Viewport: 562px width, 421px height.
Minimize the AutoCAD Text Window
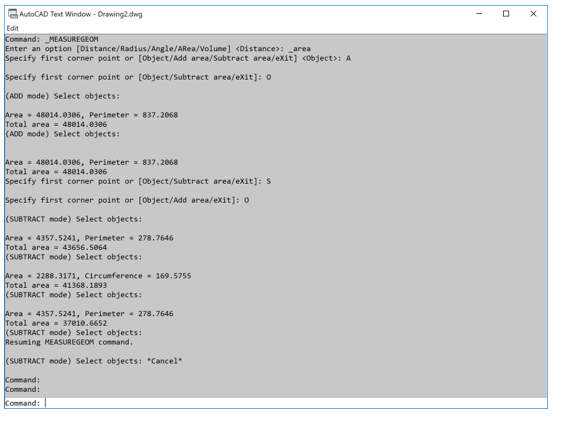479,14
